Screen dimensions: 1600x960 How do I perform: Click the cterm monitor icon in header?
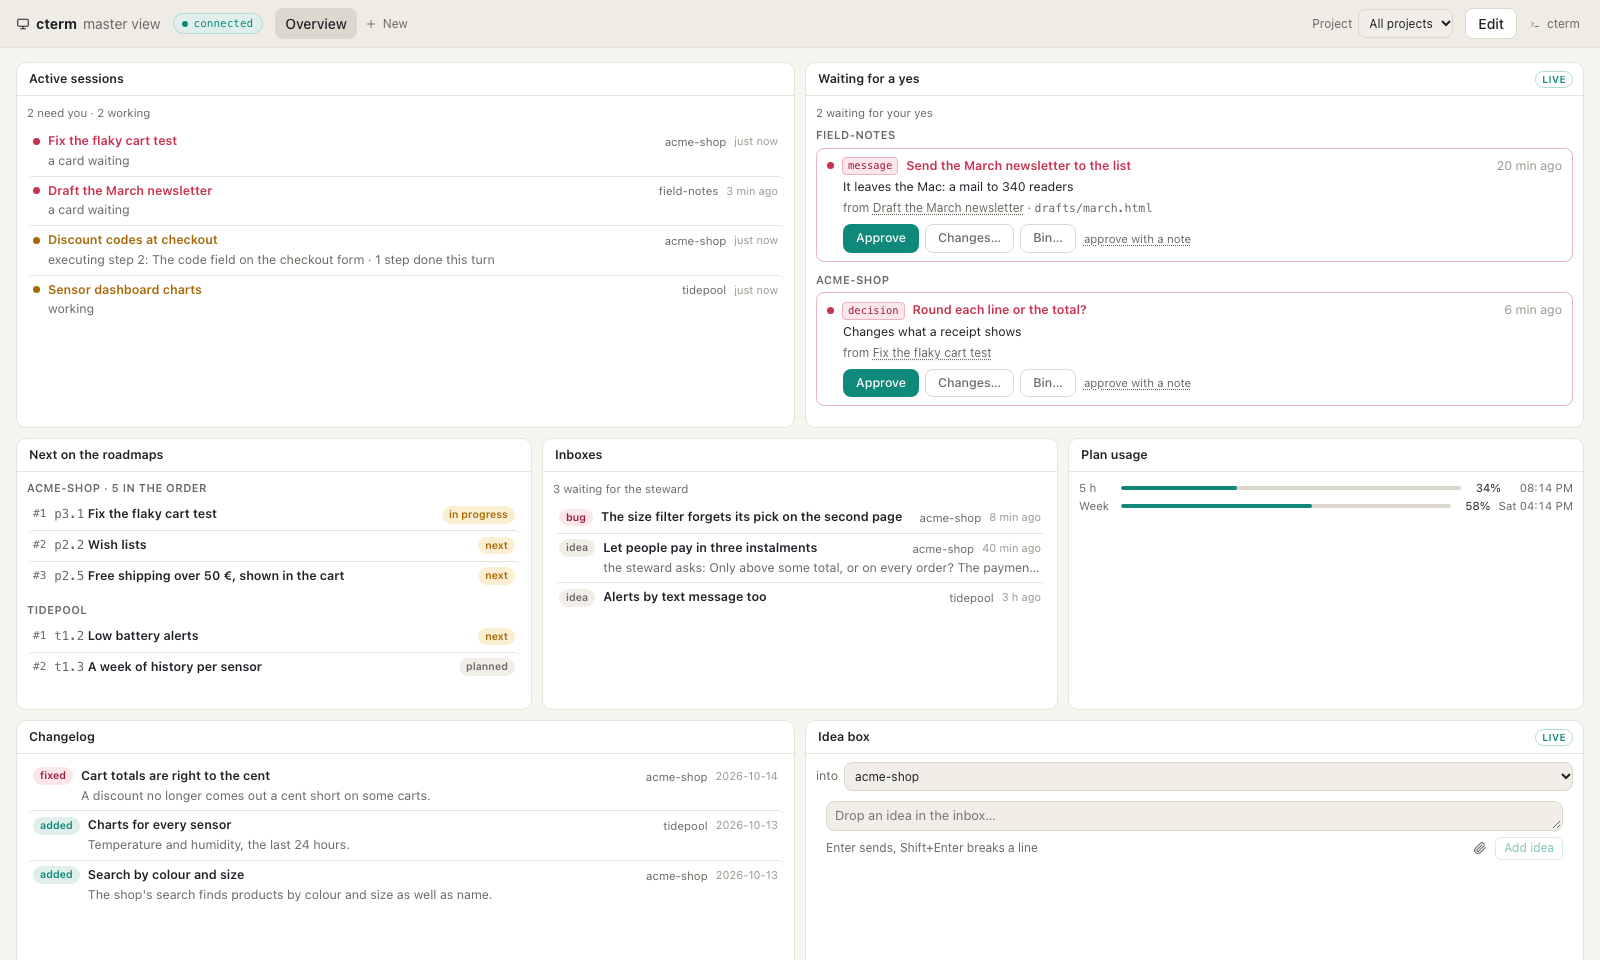[x=23, y=24]
